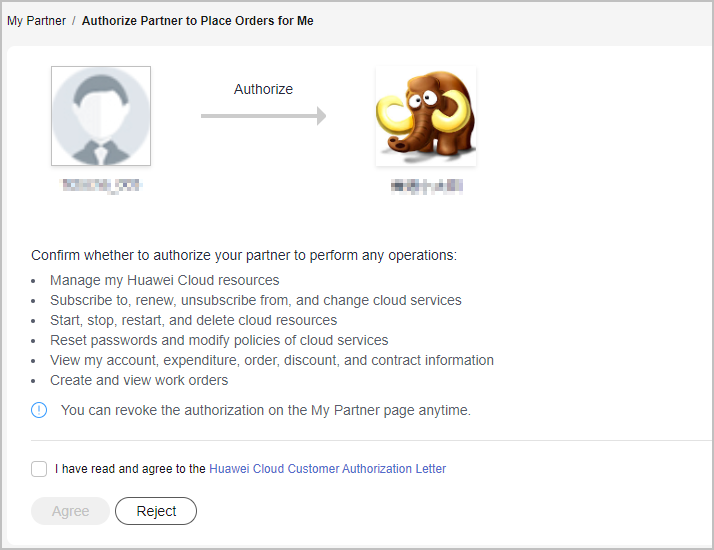Click the Authorize label above the arrow
The height and width of the screenshot is (550, 714).
pos(263,89)
